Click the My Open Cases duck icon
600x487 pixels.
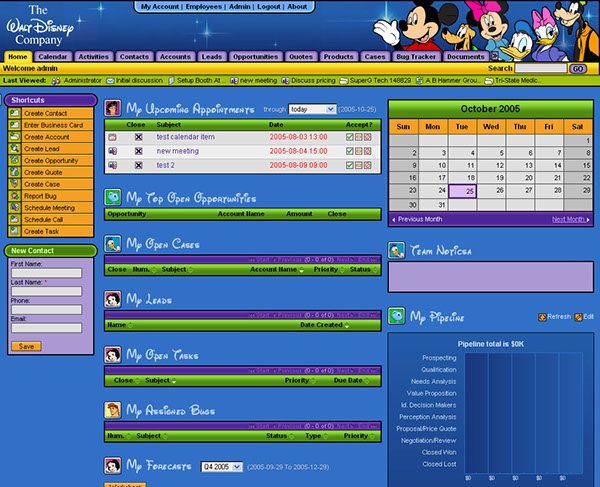coord(113,244)
